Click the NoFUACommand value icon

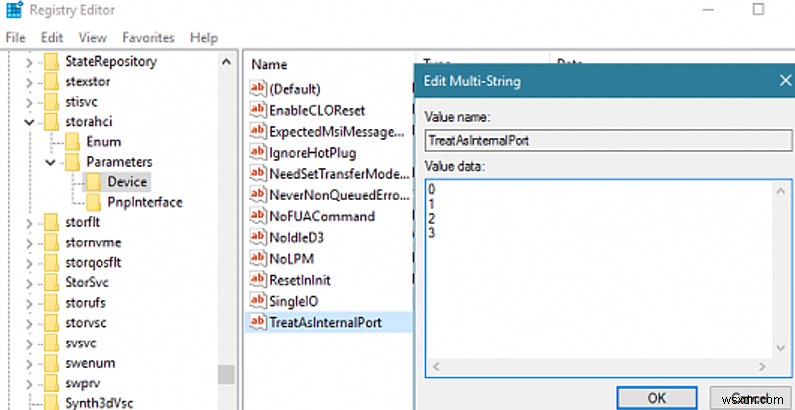[x=257, y=216]
